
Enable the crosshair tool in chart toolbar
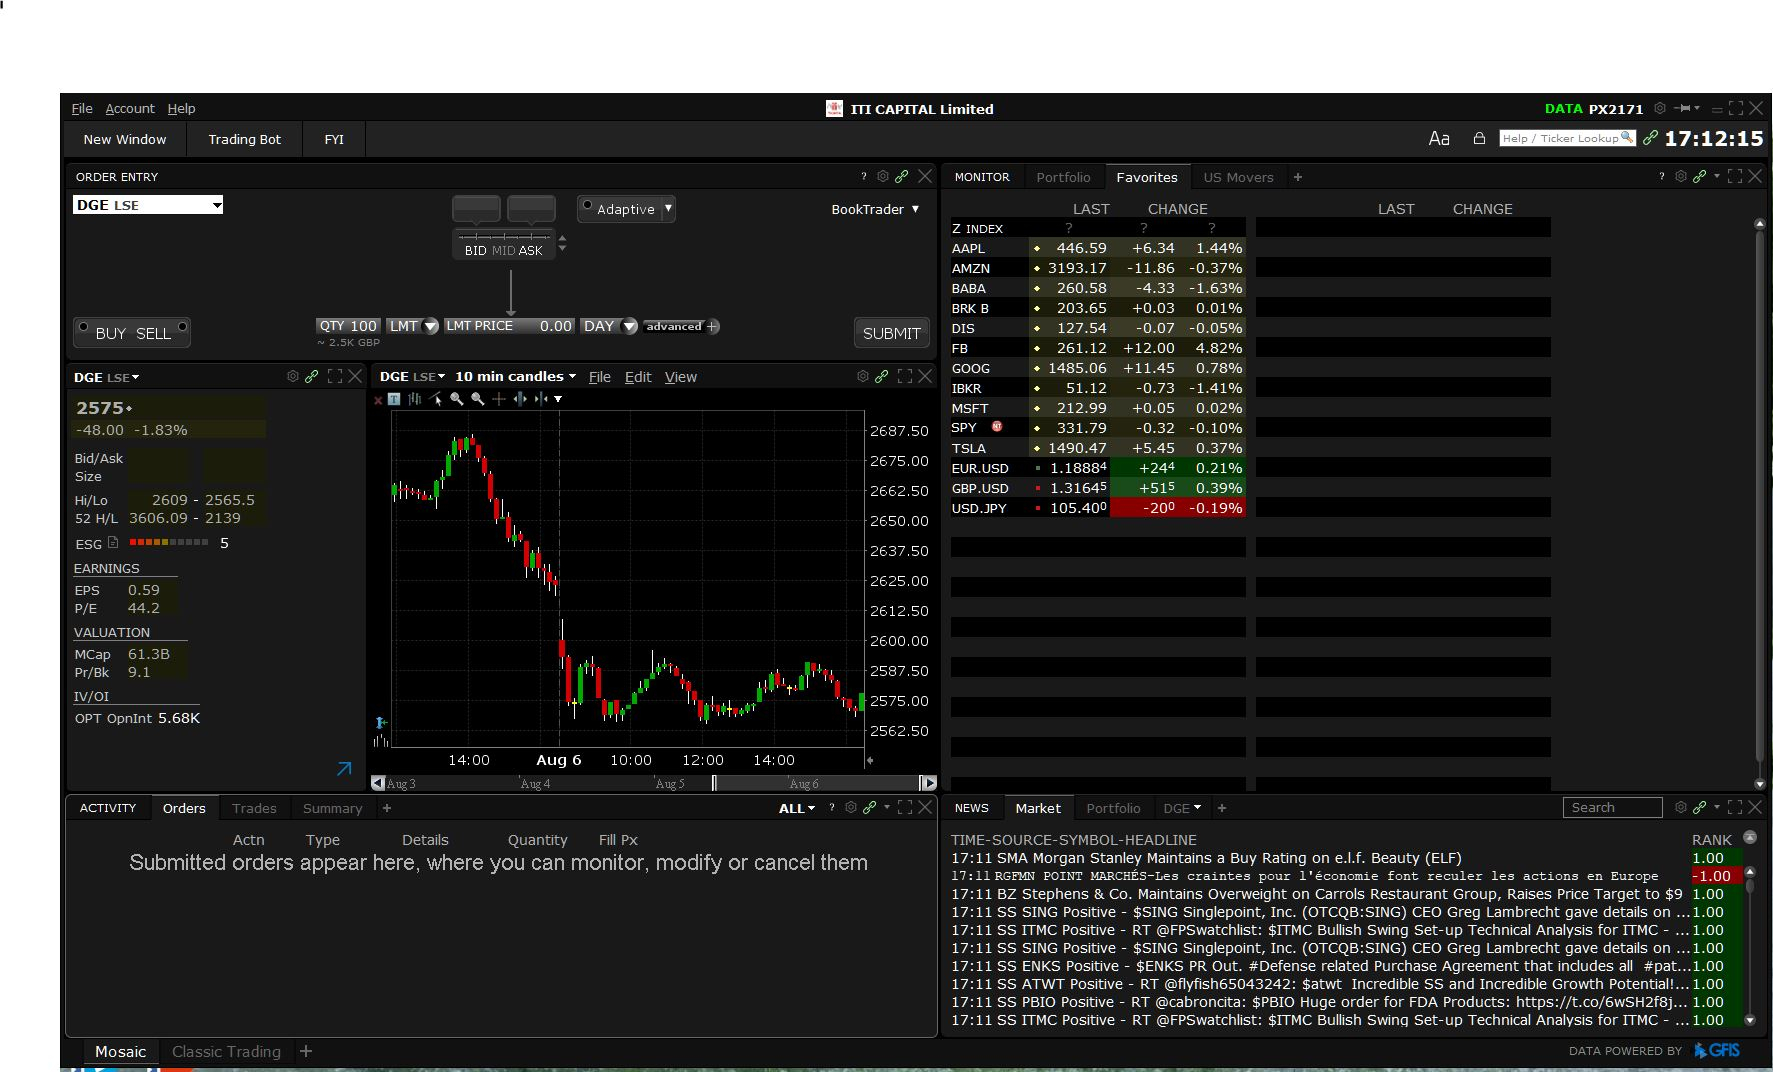499,399
